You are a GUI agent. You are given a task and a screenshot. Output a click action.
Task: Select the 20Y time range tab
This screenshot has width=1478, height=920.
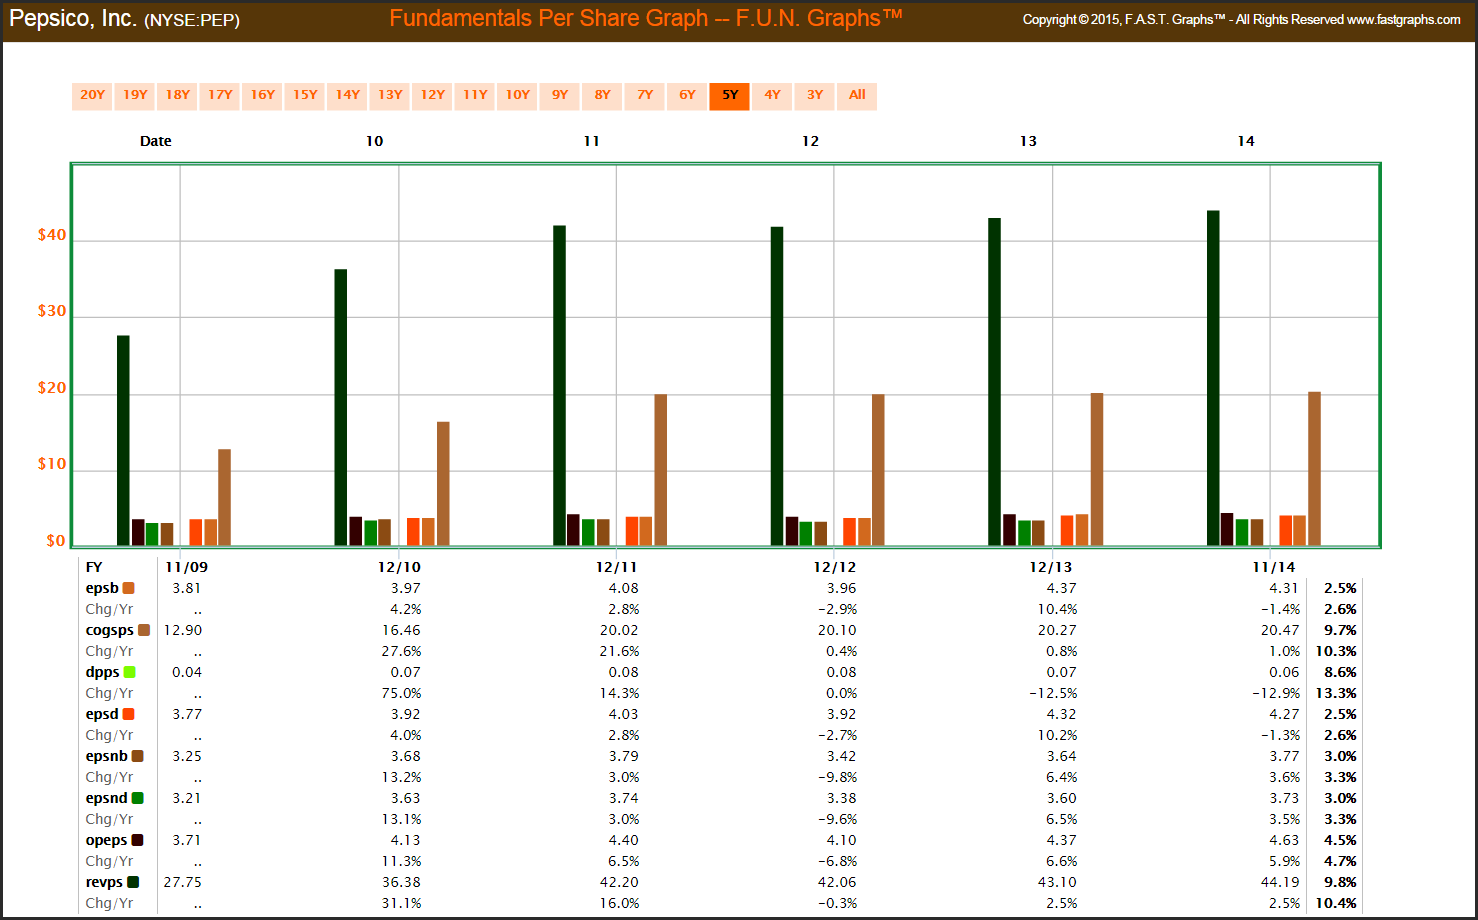pos(92,95)
